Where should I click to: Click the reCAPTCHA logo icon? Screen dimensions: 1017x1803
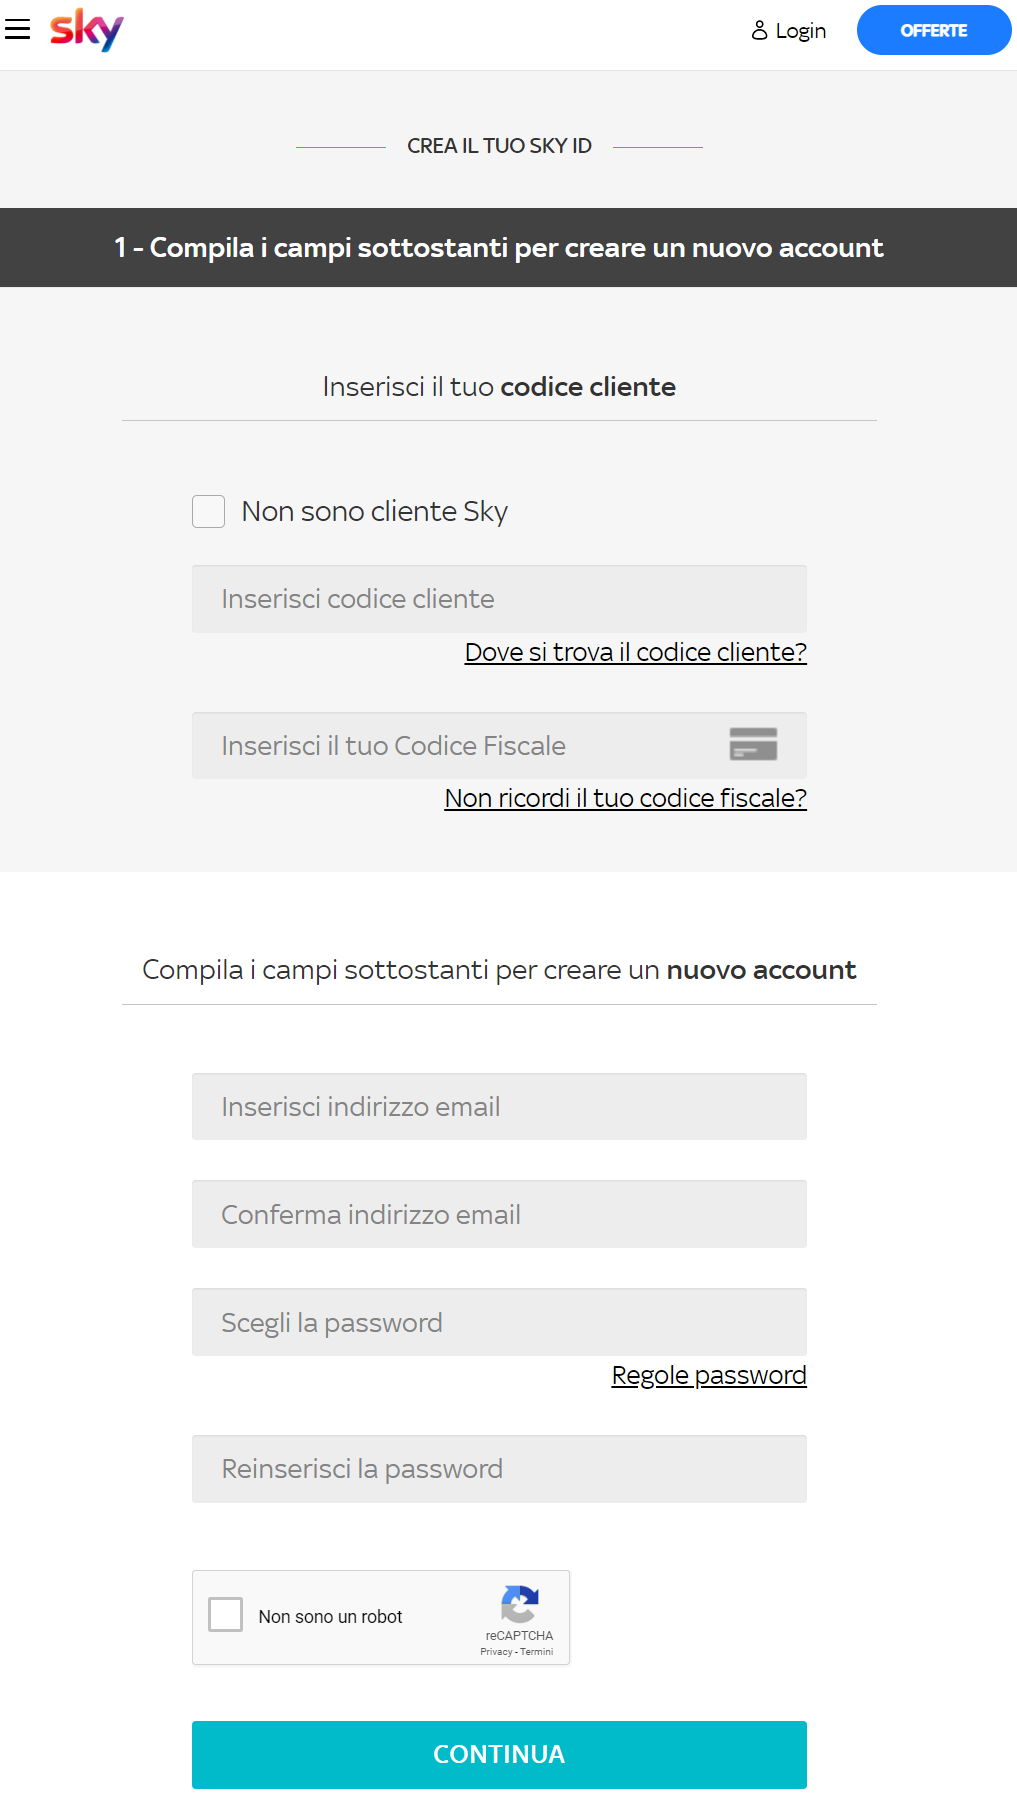click(519, 1604)
